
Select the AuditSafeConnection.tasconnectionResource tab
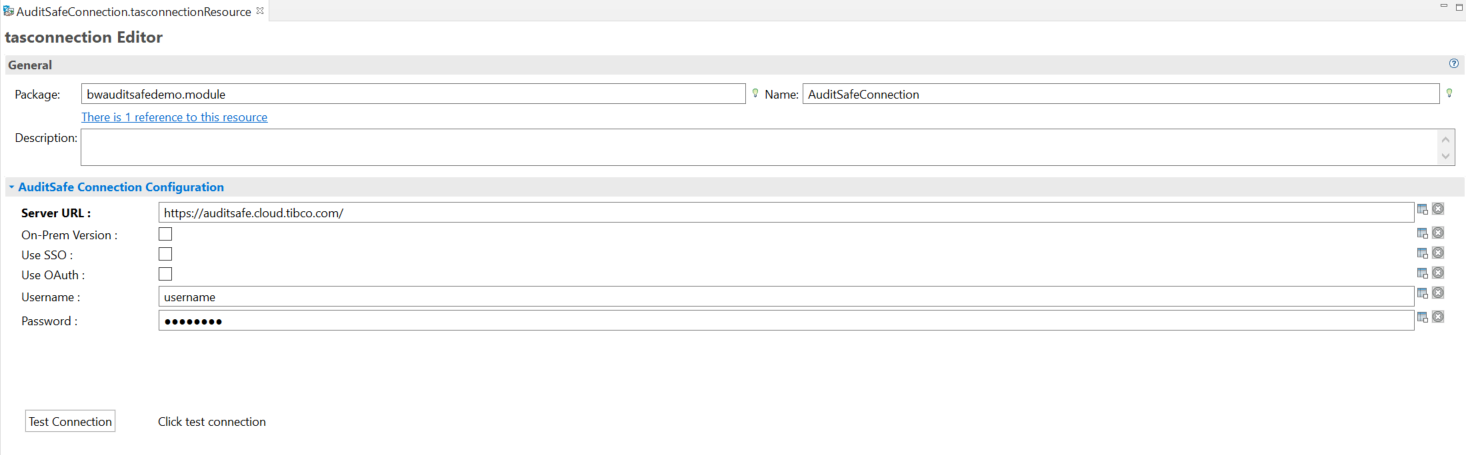[134, 11]
